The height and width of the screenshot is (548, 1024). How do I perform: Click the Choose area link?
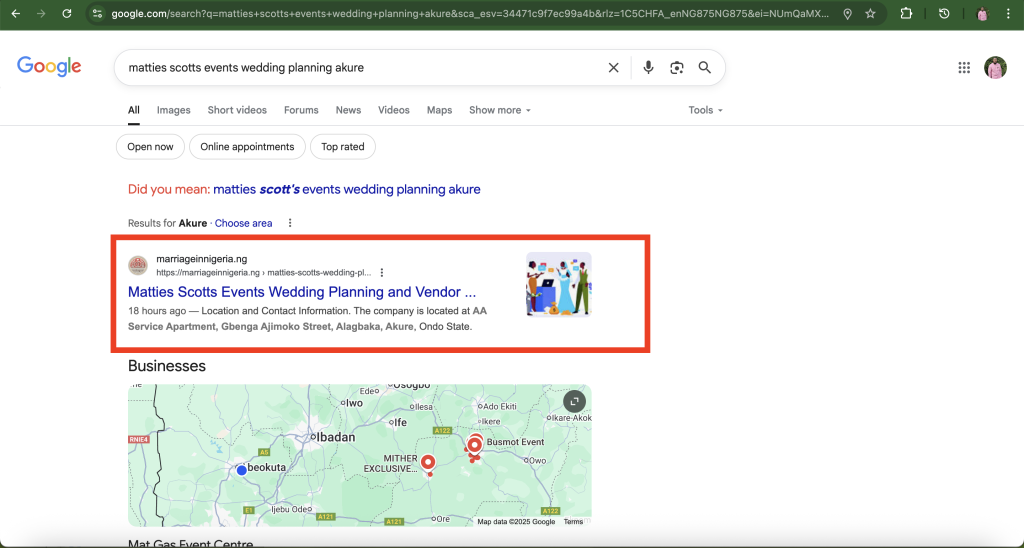[x=244, y=223]
